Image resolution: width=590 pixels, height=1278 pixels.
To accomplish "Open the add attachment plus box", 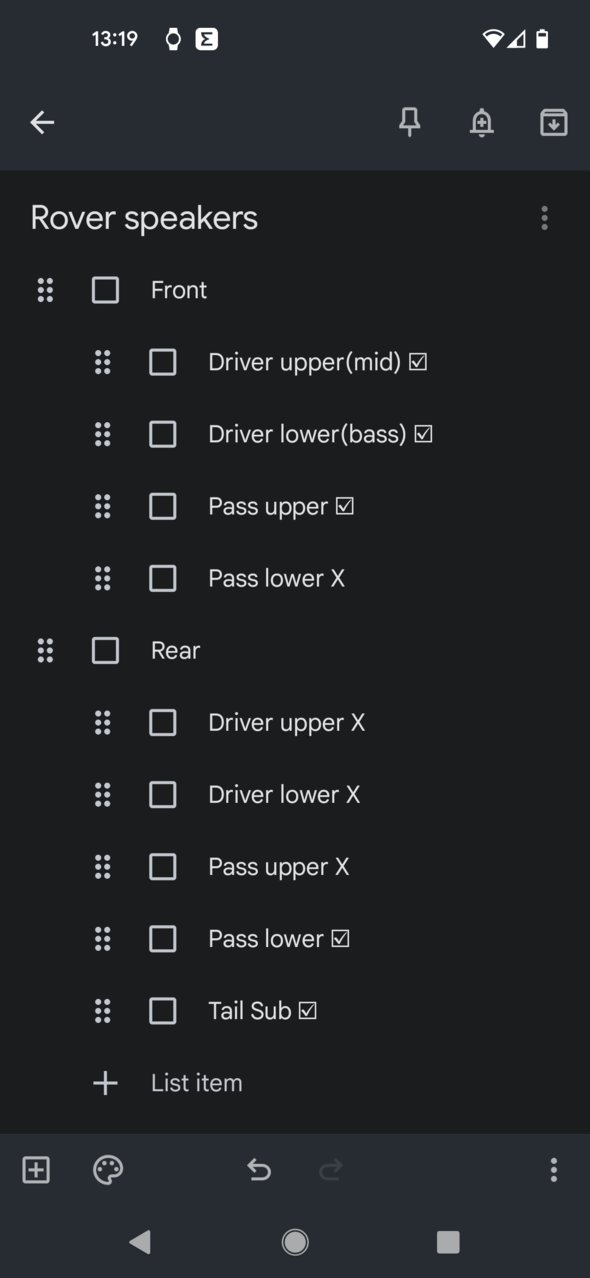I will (36, 1169).
